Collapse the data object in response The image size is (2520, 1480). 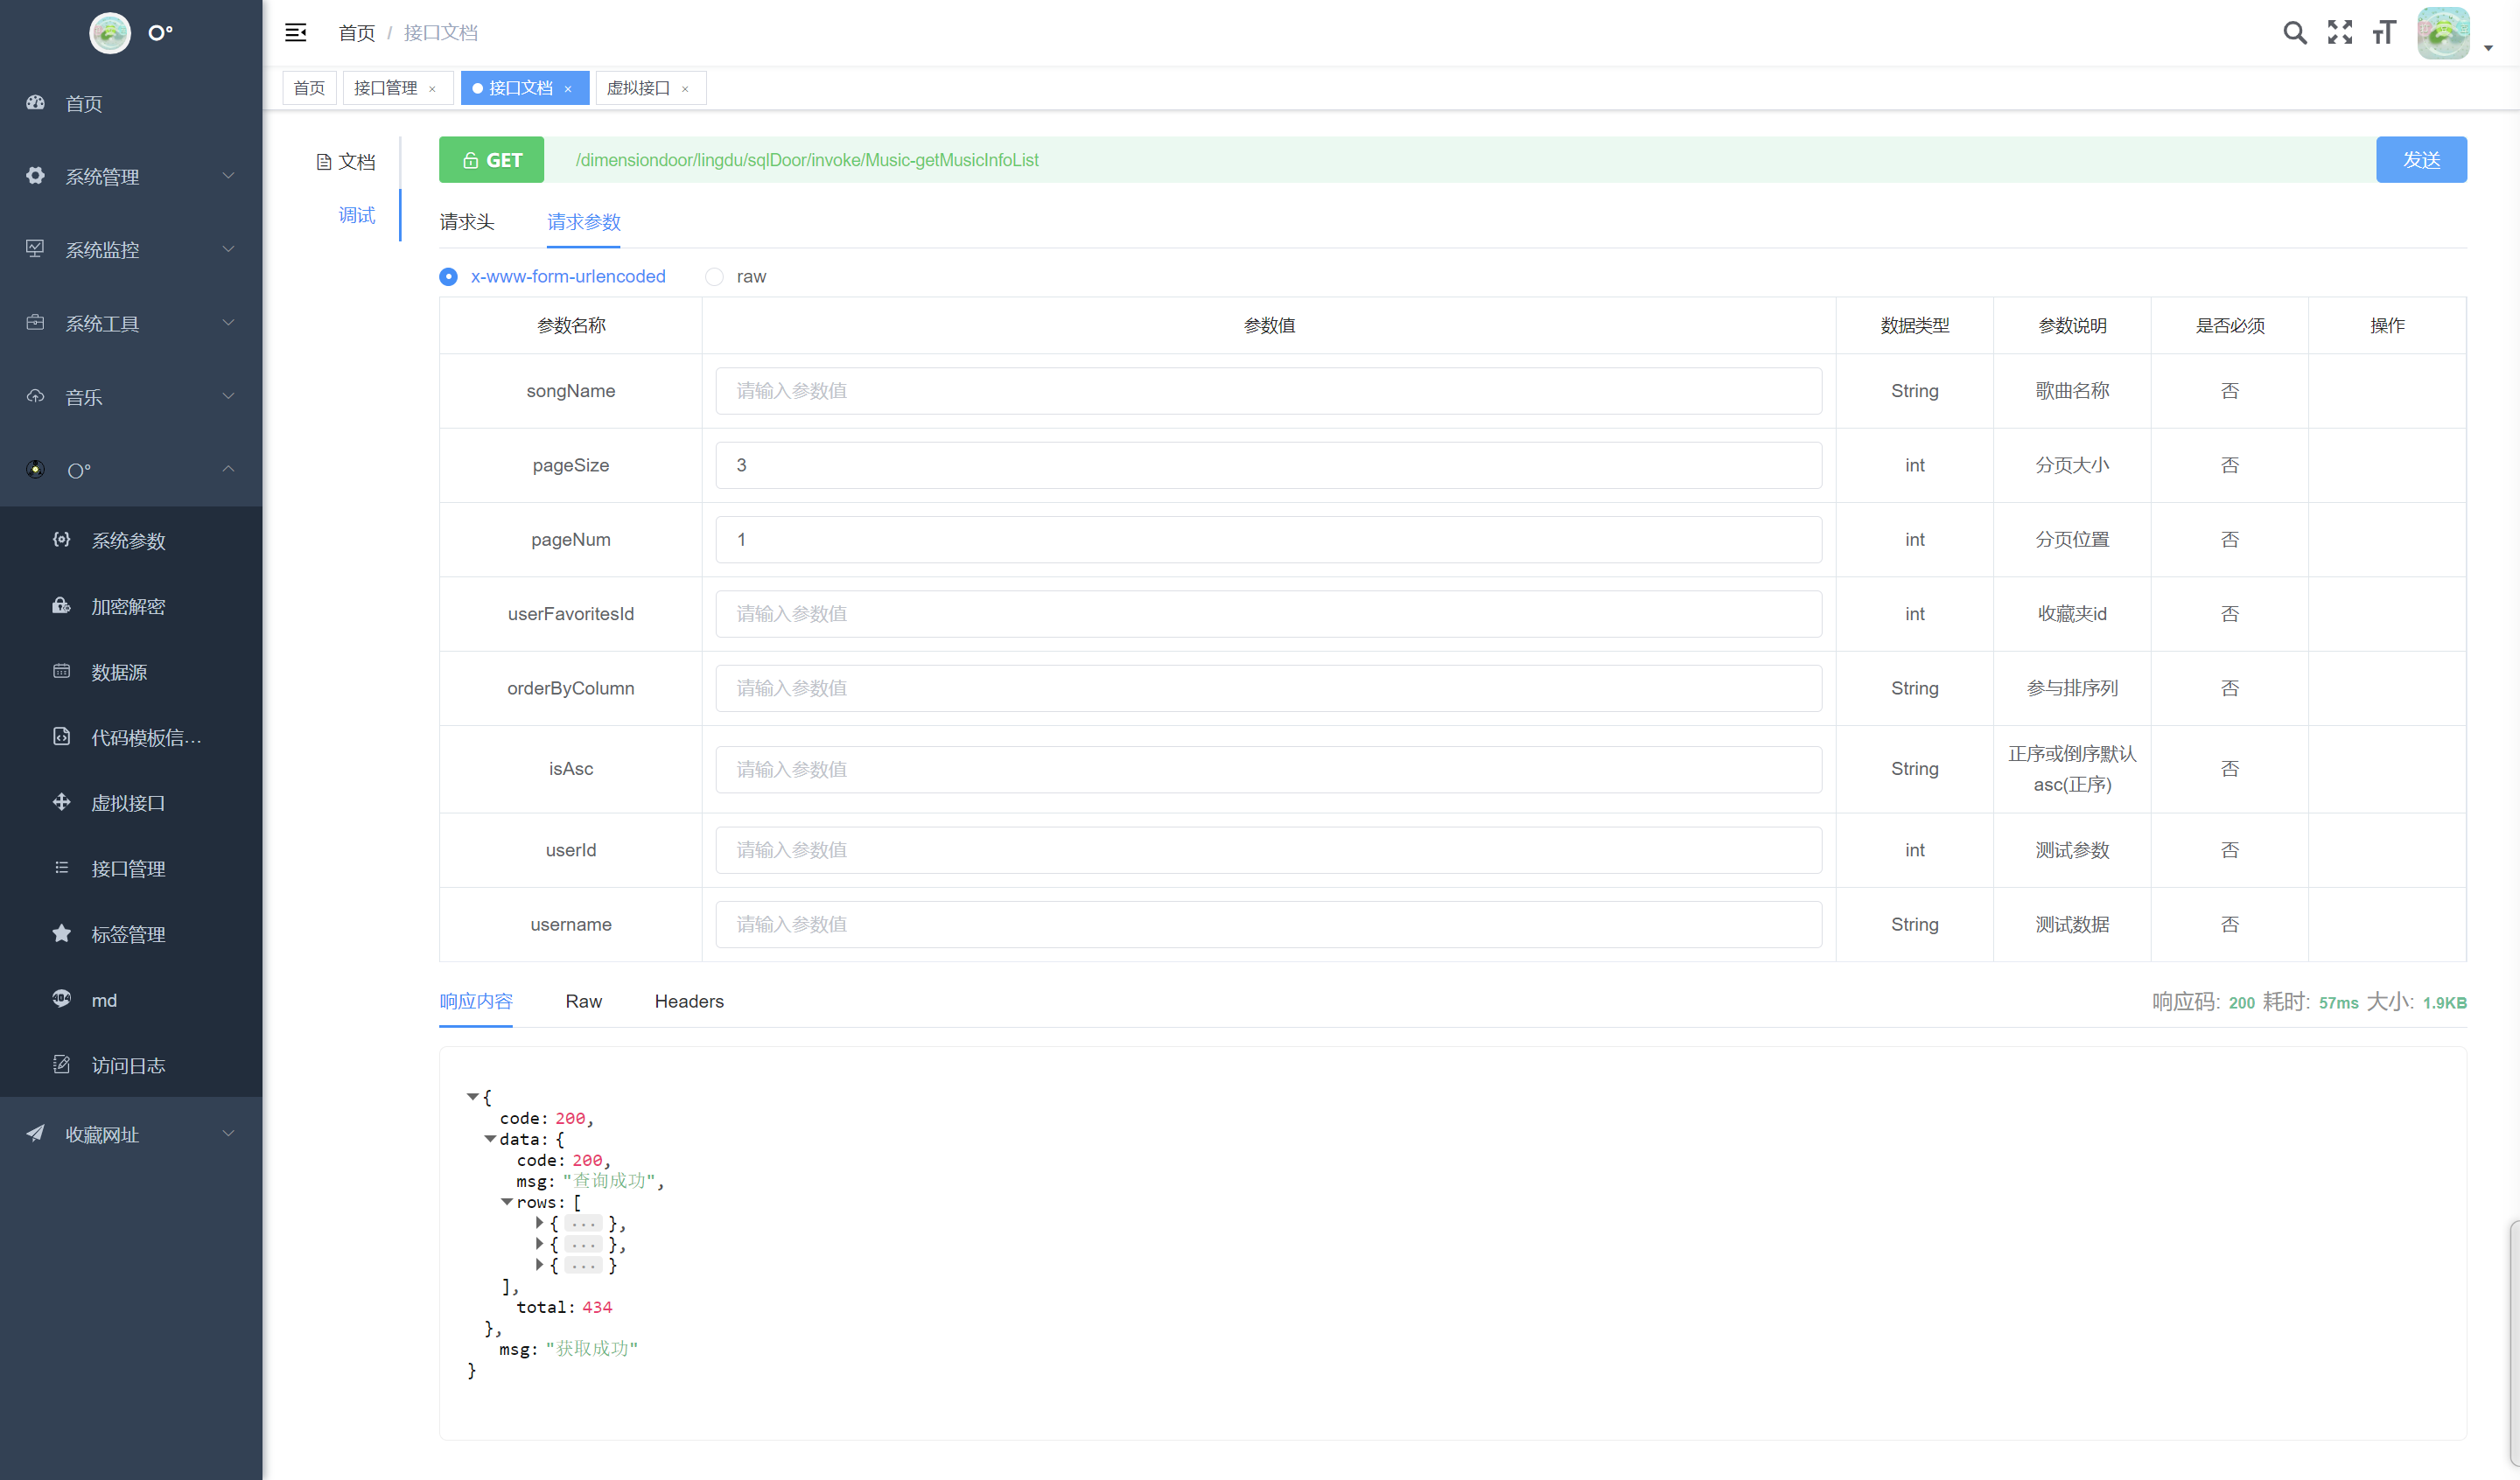(490, 1139)
